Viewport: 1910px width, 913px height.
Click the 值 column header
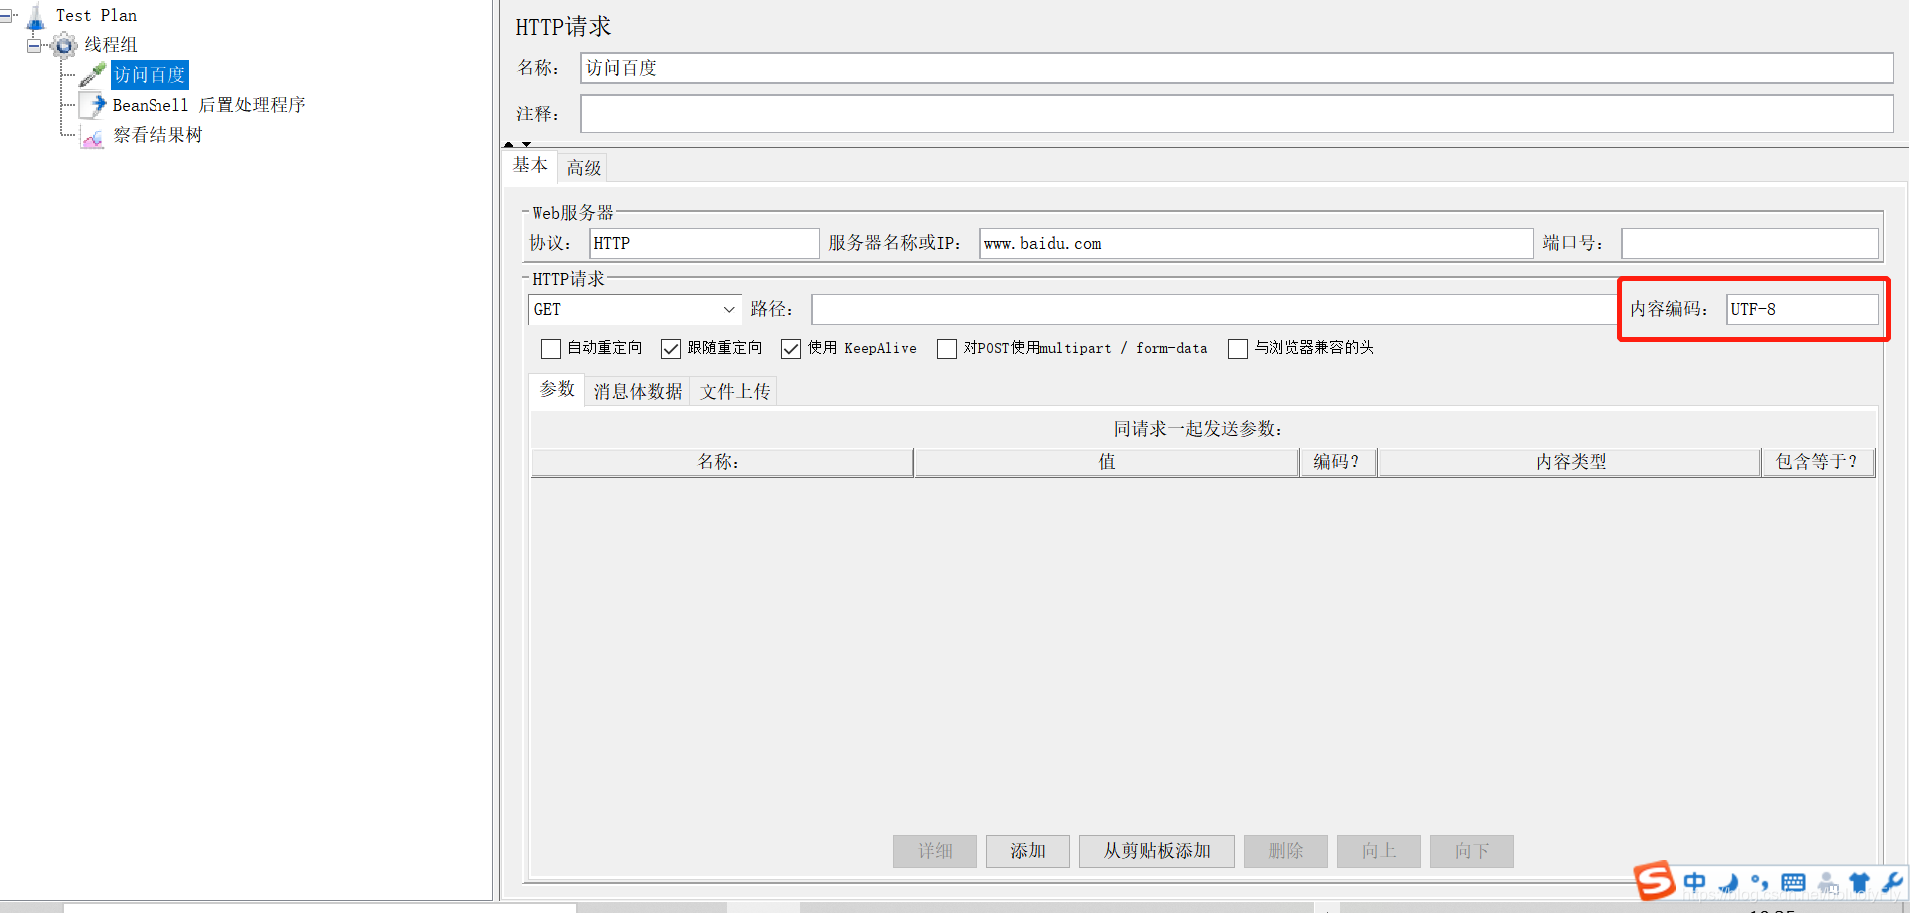click(1107, 462)
